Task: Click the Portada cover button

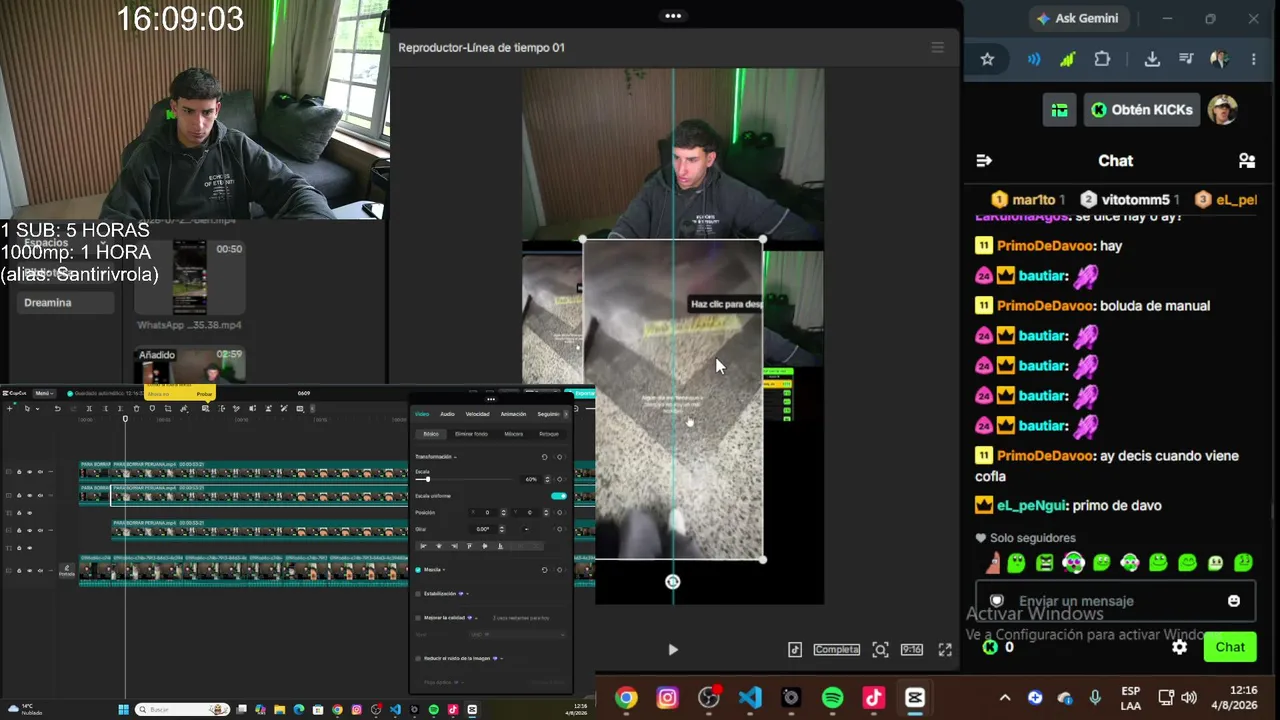Action: pos(66,571)
